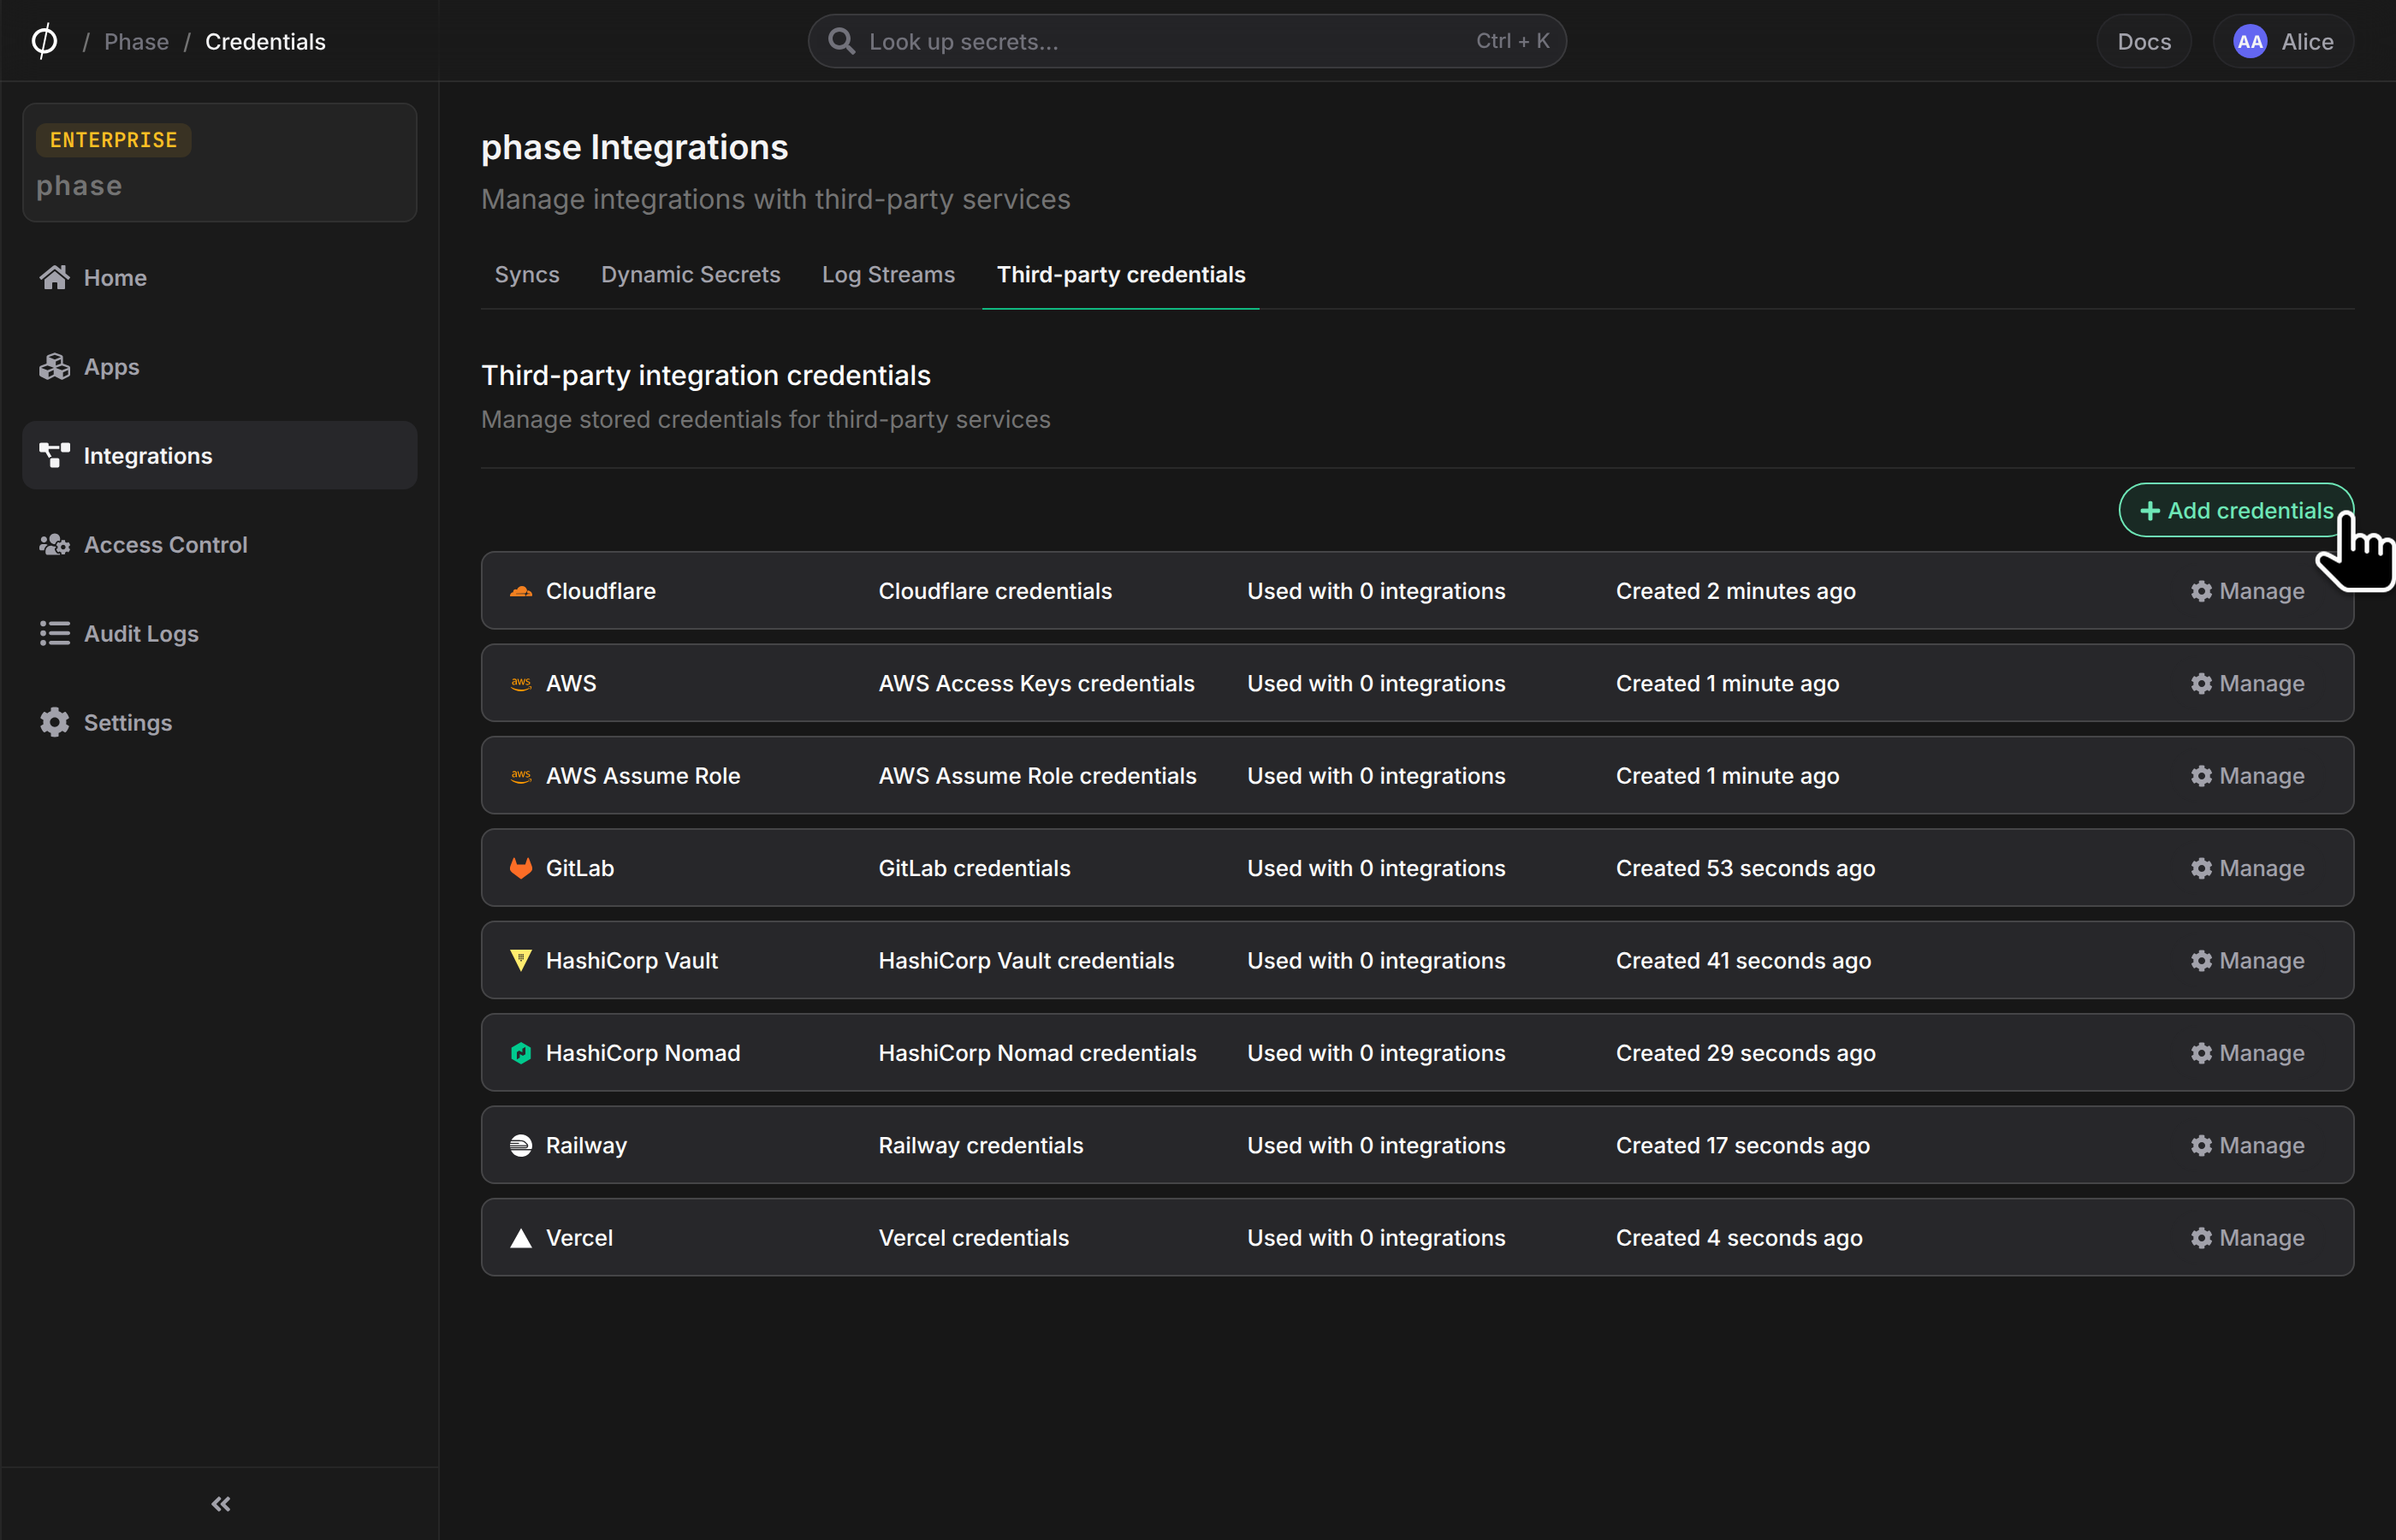Click 'HashiCorp Nomad credentials' text
Screen dimensions: 2396x1540
coord(1037,1053)
